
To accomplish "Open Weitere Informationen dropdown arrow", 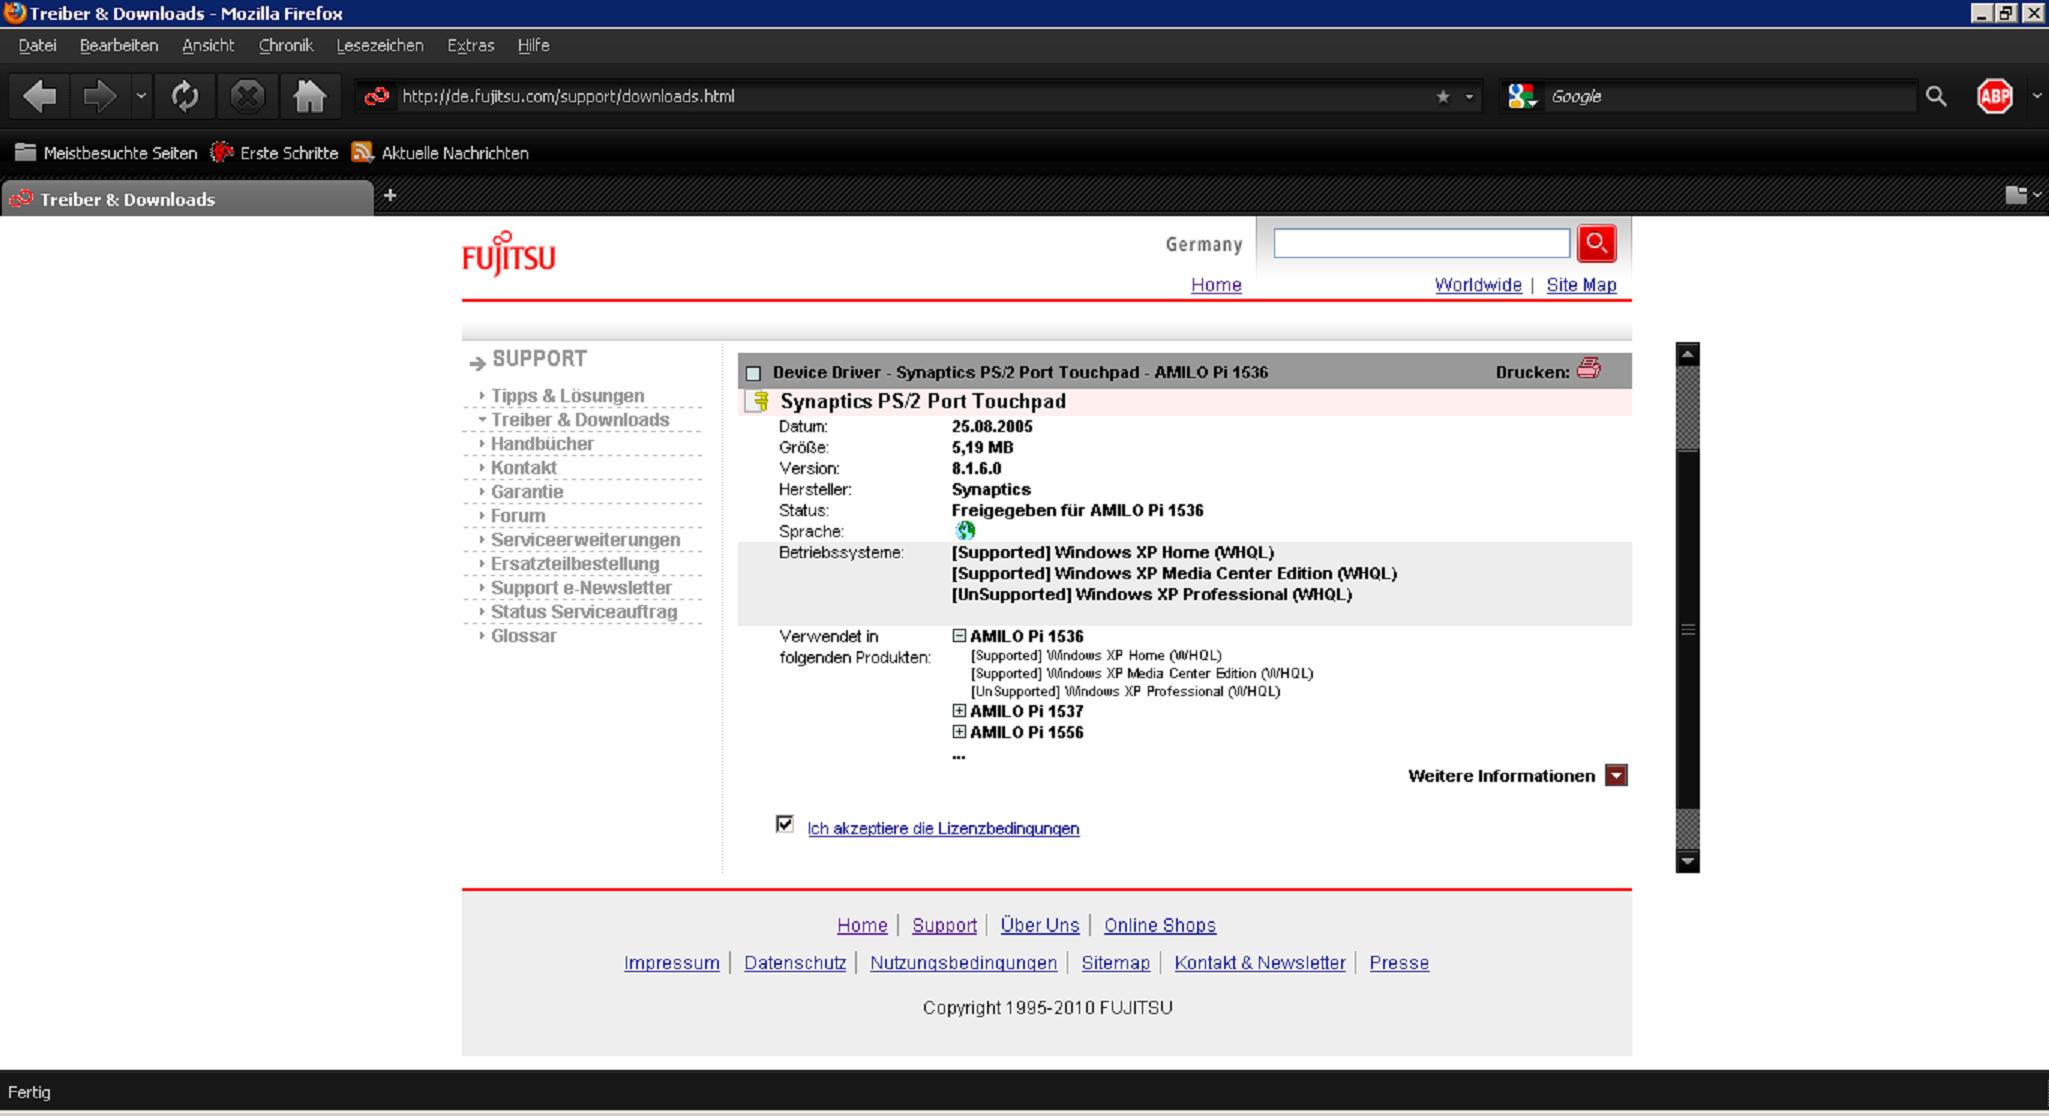I will tap(1616, 776).
